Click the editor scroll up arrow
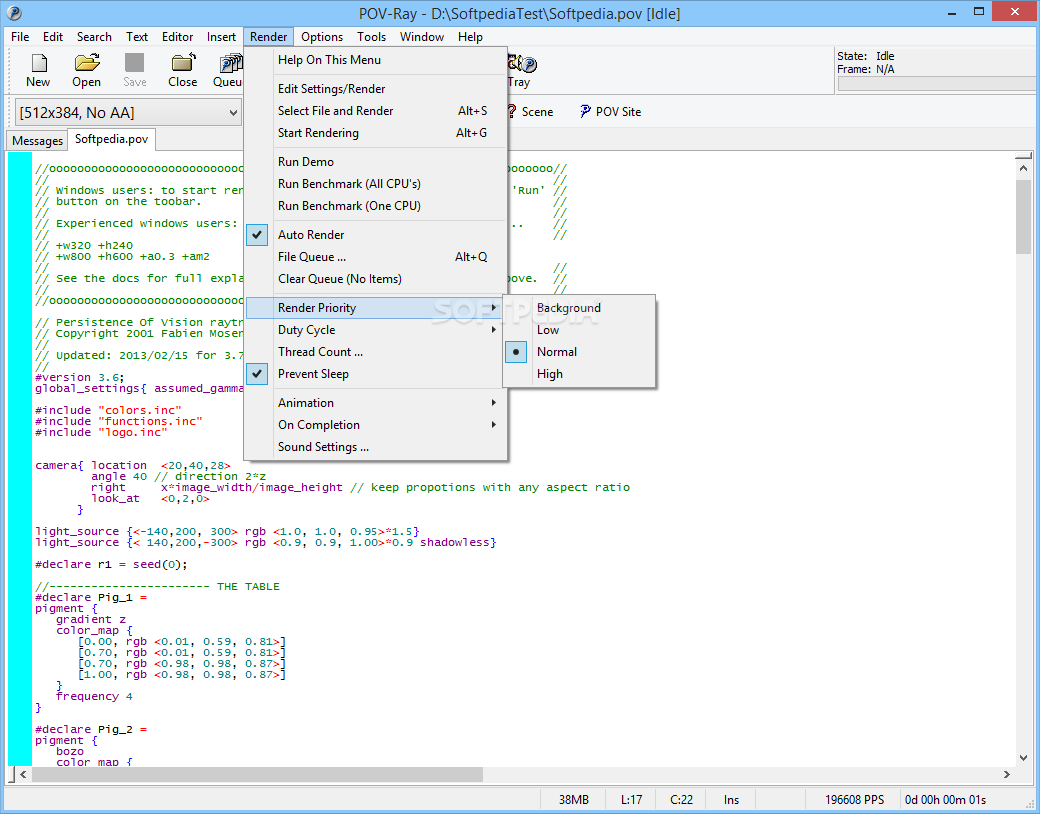This screenshot has height=814, width=1040. pos(1023,169)
